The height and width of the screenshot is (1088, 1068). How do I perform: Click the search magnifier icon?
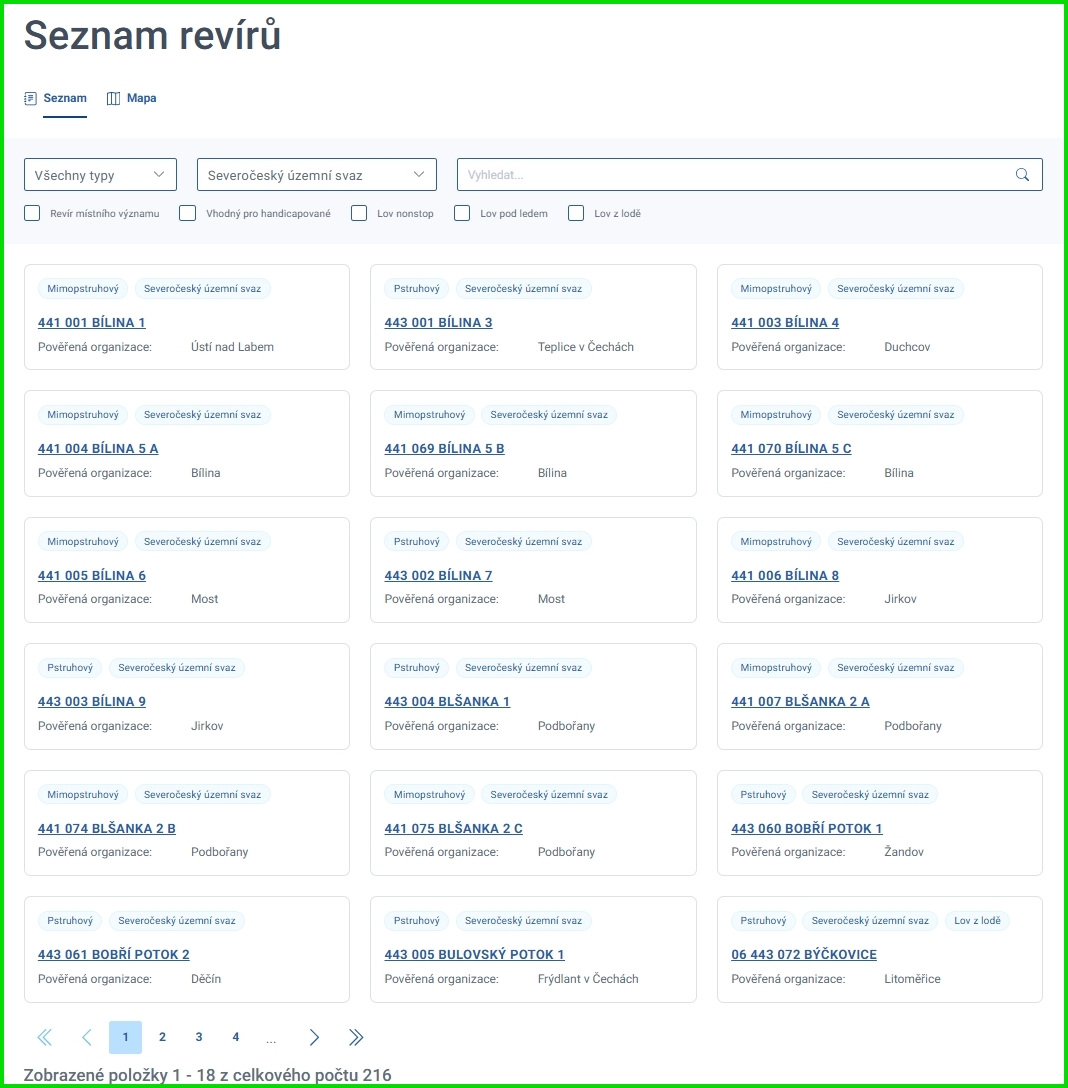(x=1022, y=175)
